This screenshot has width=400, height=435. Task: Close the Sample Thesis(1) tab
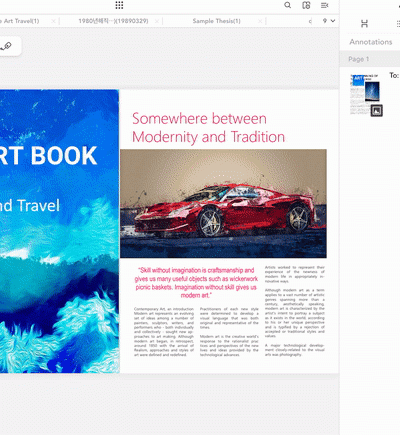point(260,21)
